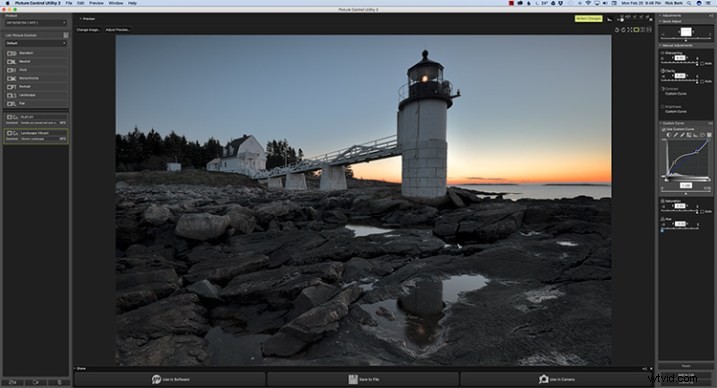Select the Flat picture control
717x388 pixels.
(36, 103)
